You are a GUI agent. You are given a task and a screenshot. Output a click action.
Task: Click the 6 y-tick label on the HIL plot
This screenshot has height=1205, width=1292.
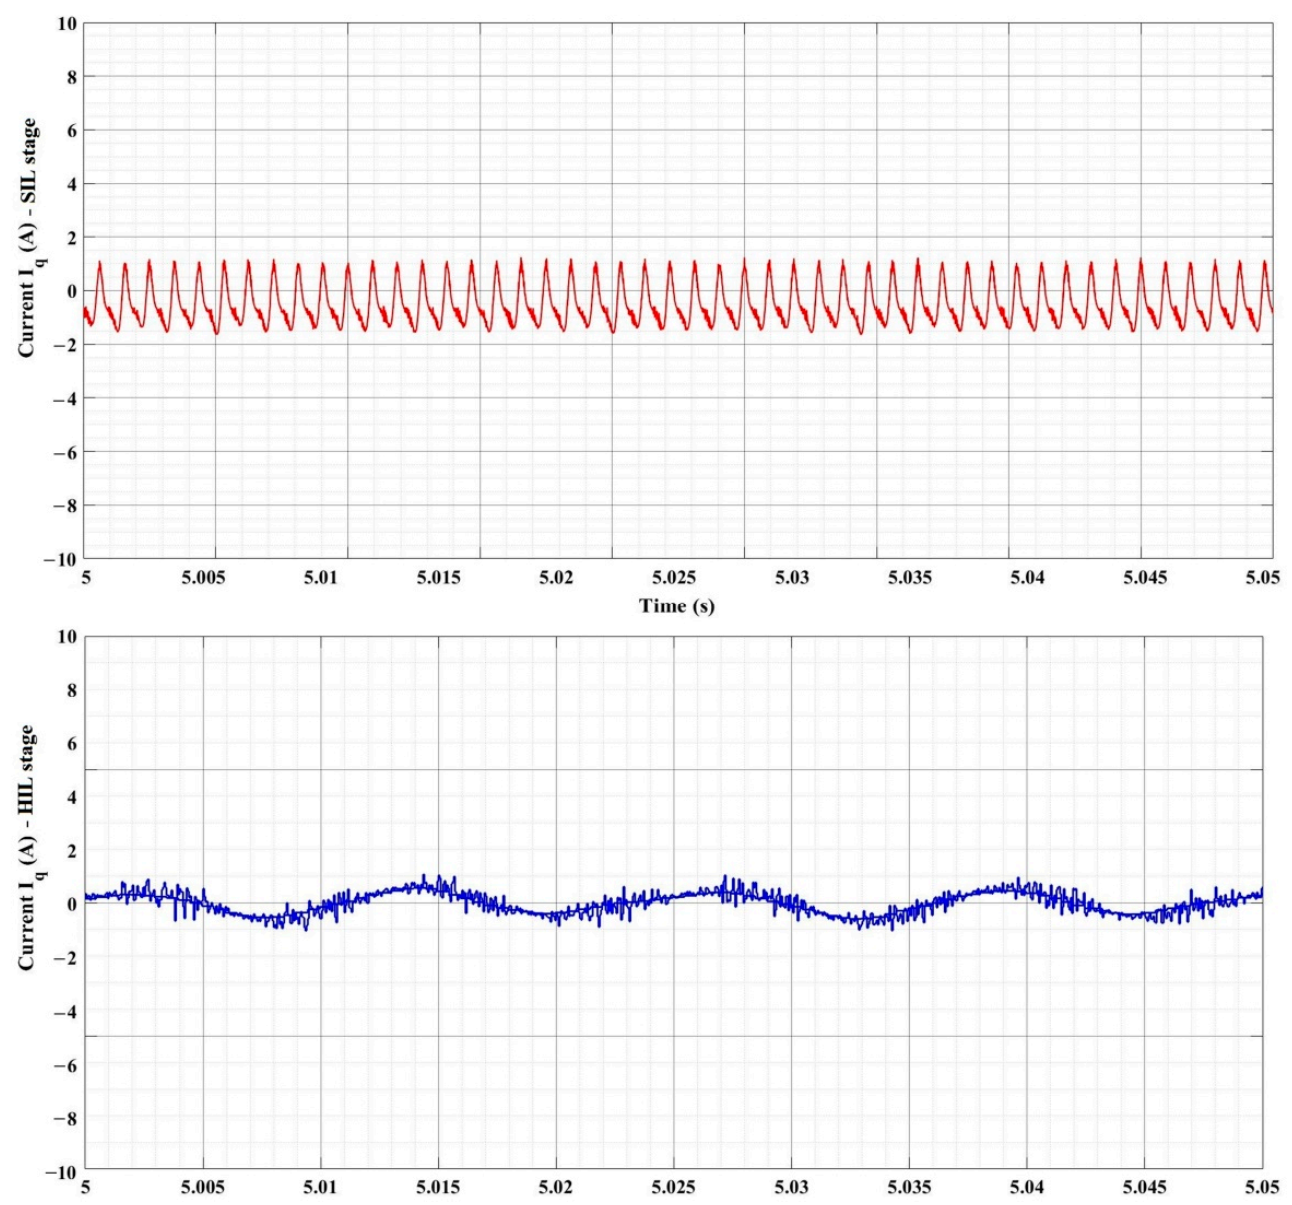tap(69, 744)
